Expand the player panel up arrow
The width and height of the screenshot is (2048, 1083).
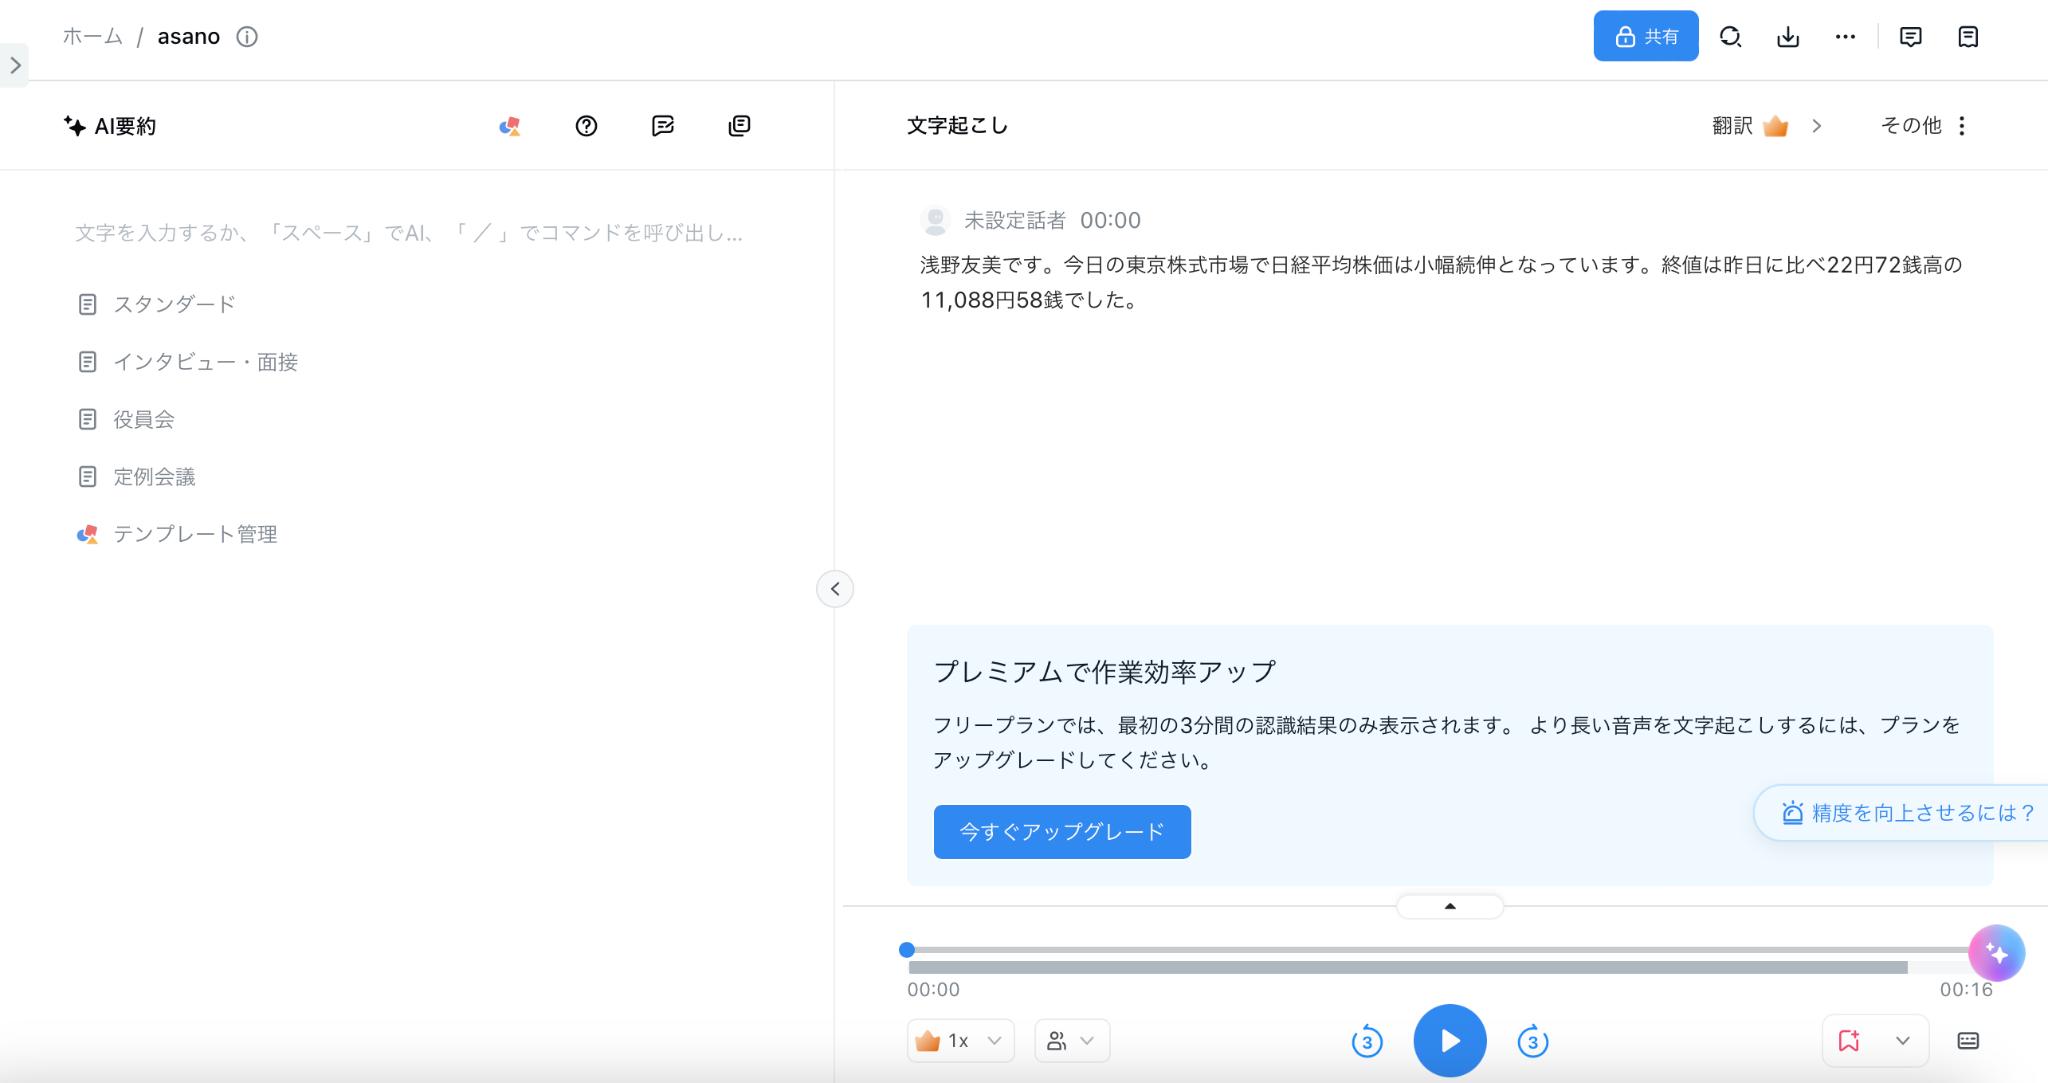point(1450,907)
